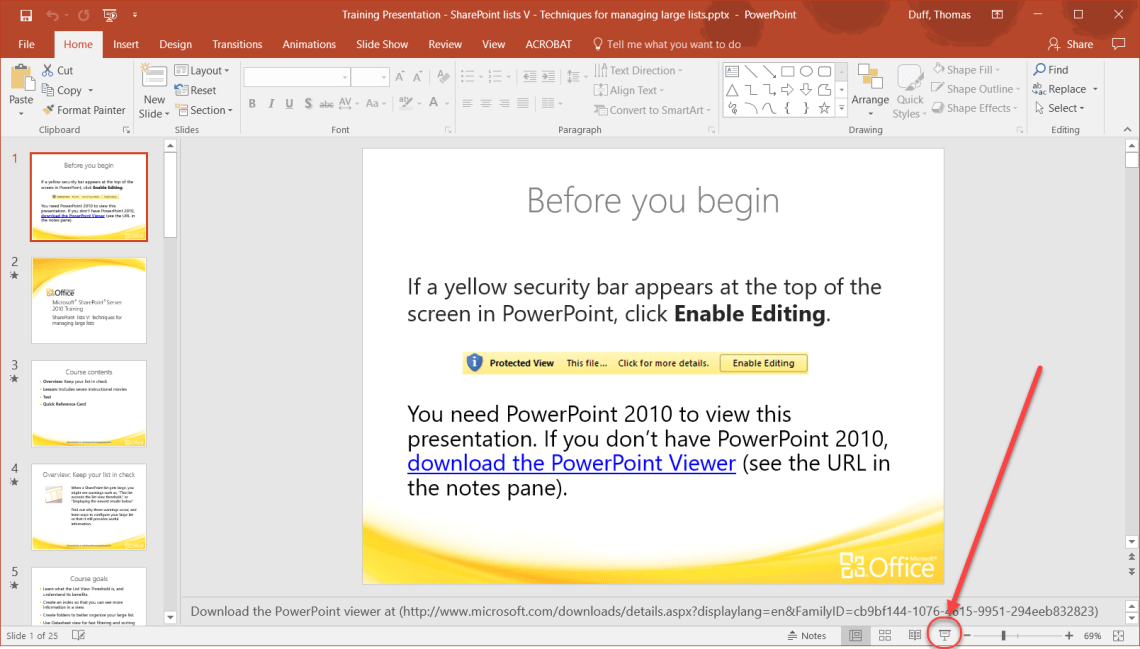Screen dimensions: 1140x649
Task: Switch to the Transitions tab
Action: [x=236, y=44]
